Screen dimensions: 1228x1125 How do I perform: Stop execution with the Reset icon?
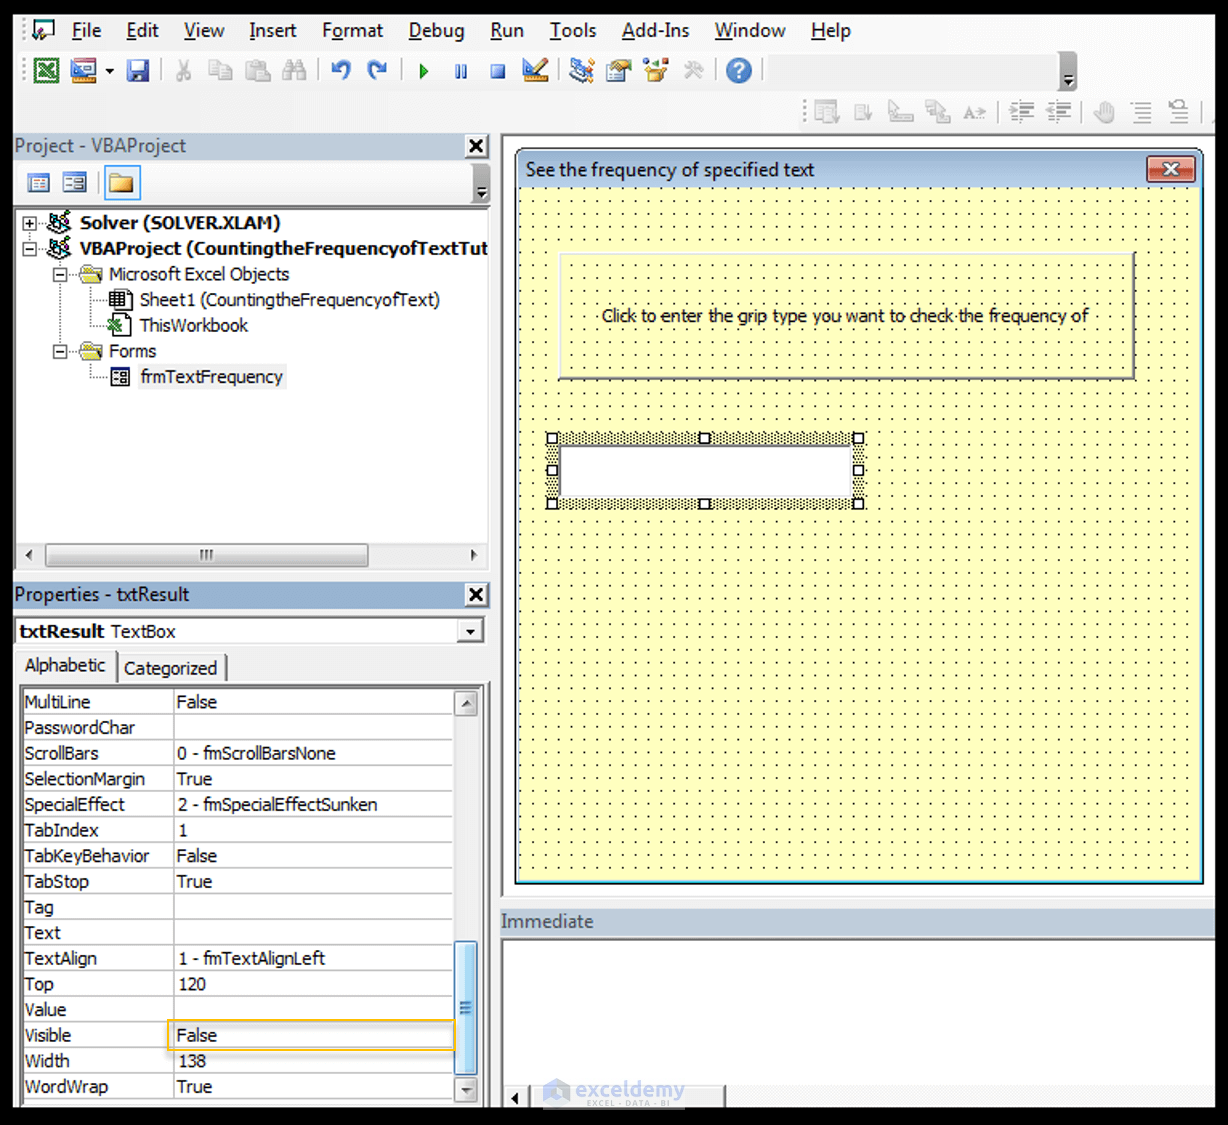click(498, 71)
